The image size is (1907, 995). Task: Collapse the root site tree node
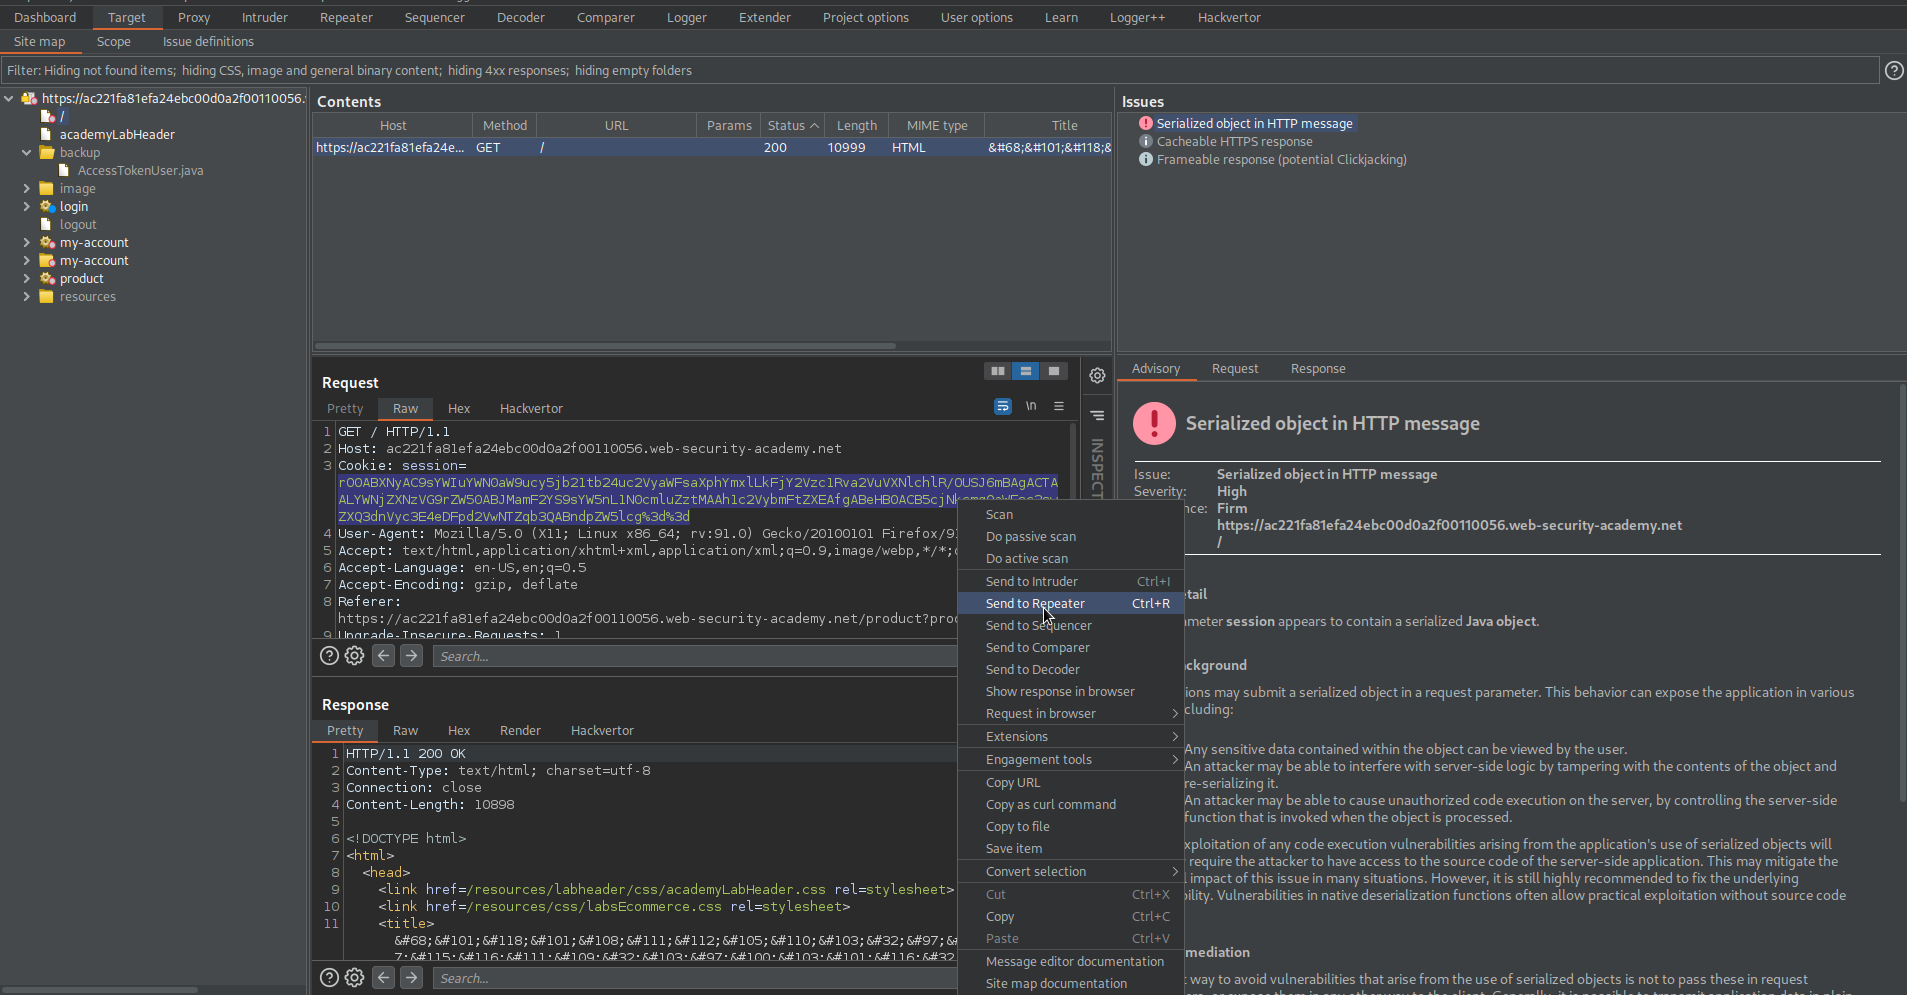click(x=9, y=98)
